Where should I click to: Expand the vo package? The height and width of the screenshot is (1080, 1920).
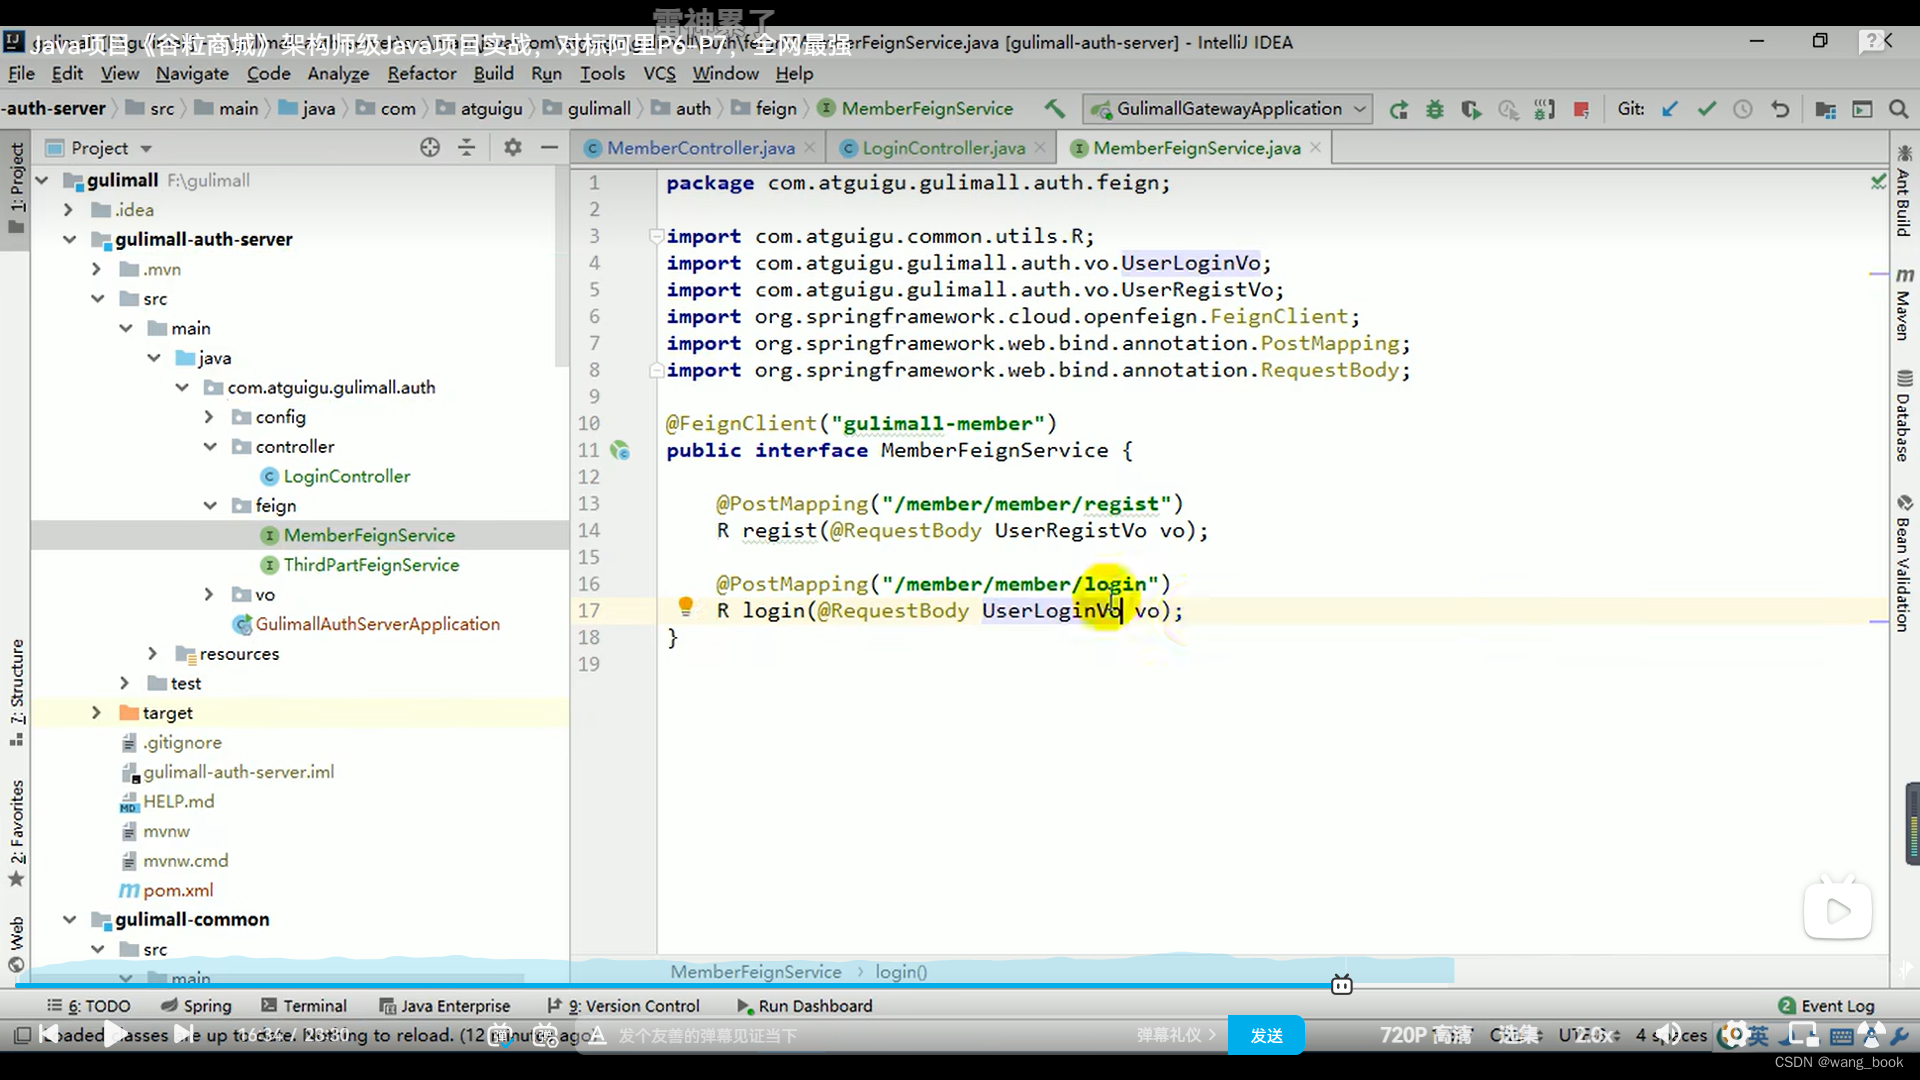(x=208, y=595)
